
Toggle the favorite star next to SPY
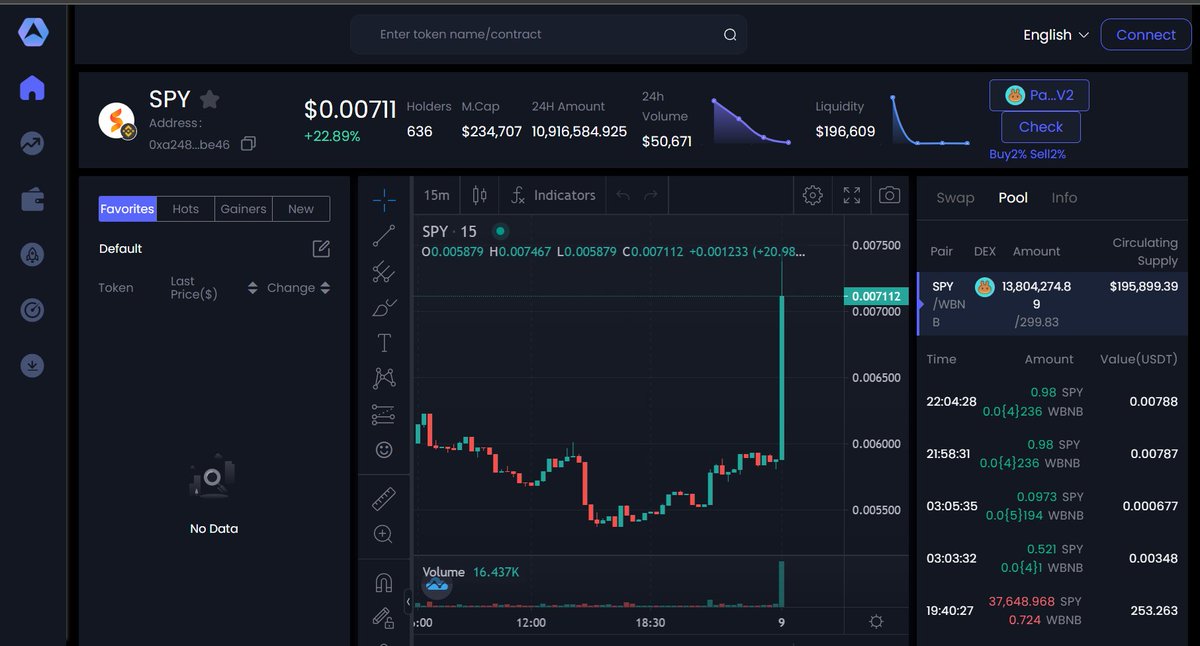[209, 99]
